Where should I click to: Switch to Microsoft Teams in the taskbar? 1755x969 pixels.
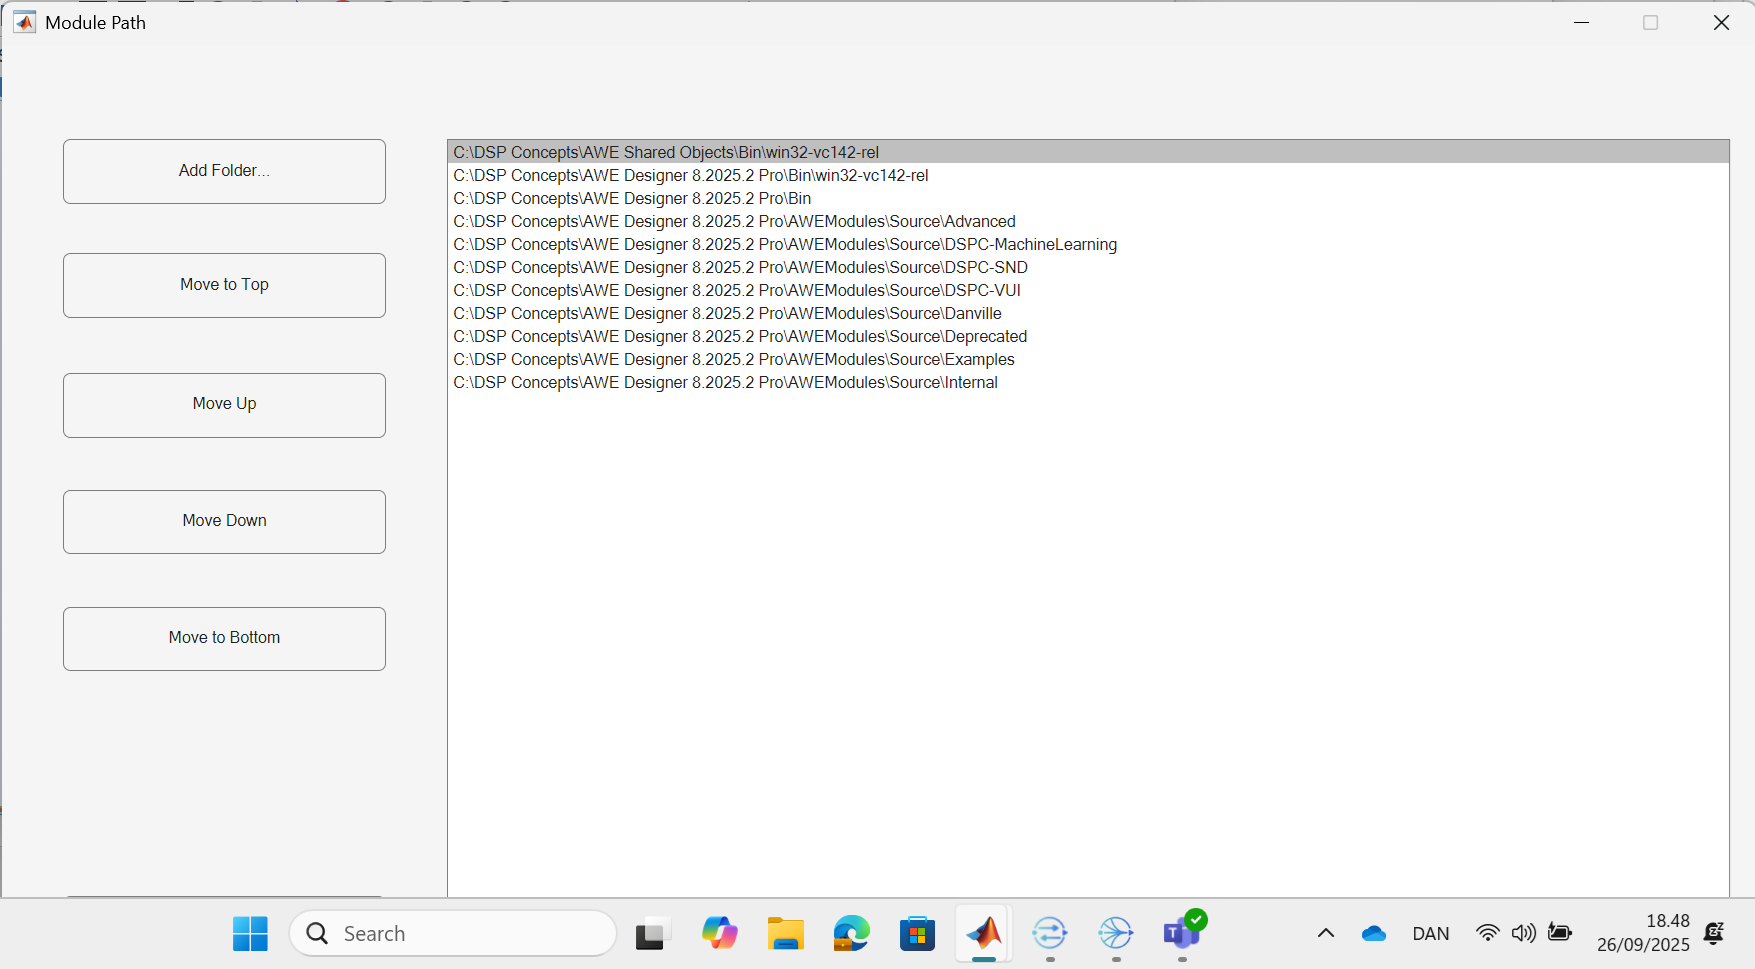[1182, 934]
